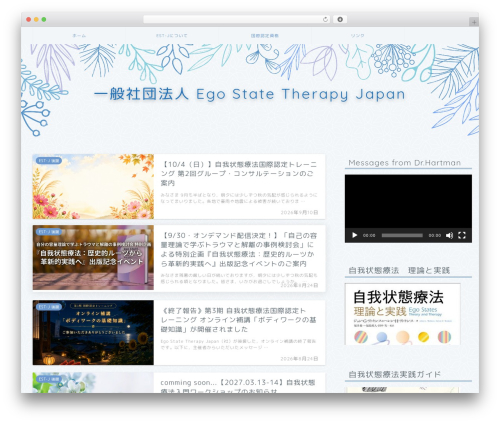Mute the video with the speaker icon
This screenshot has height=423, width=500.
[x=449, y=235]
